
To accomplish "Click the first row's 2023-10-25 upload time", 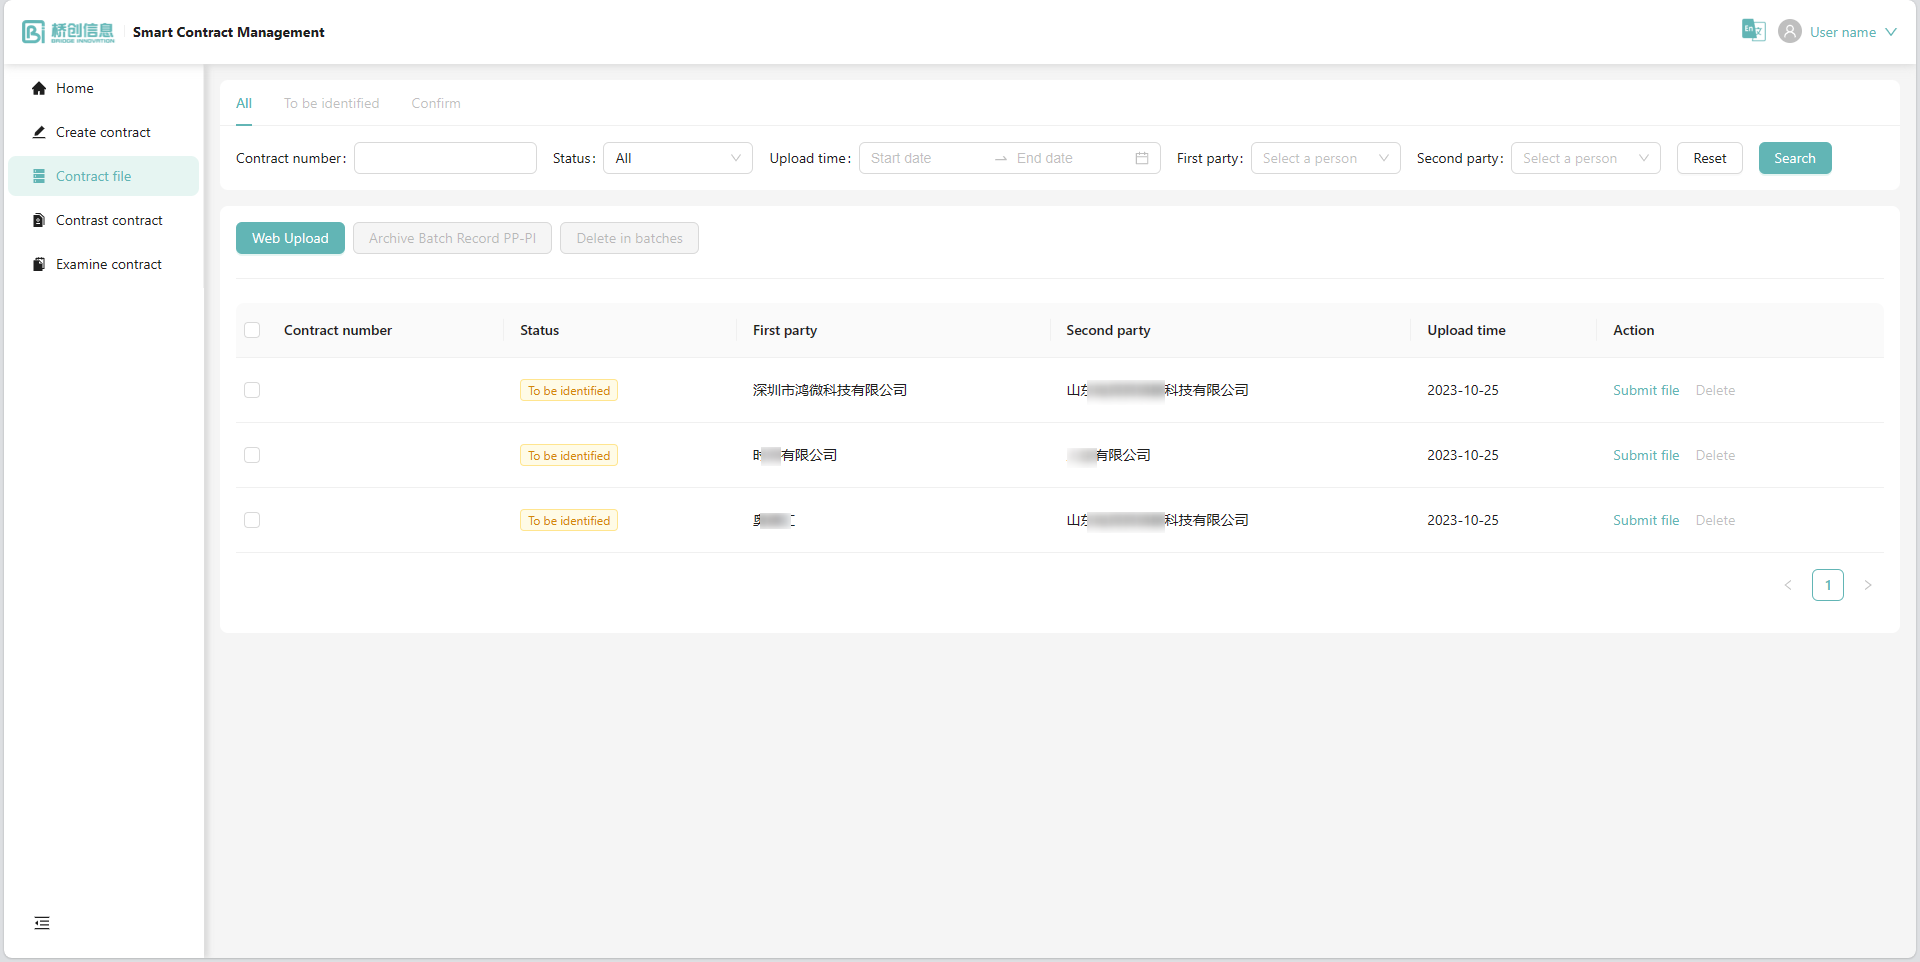I will click(x=1463, y=390).
